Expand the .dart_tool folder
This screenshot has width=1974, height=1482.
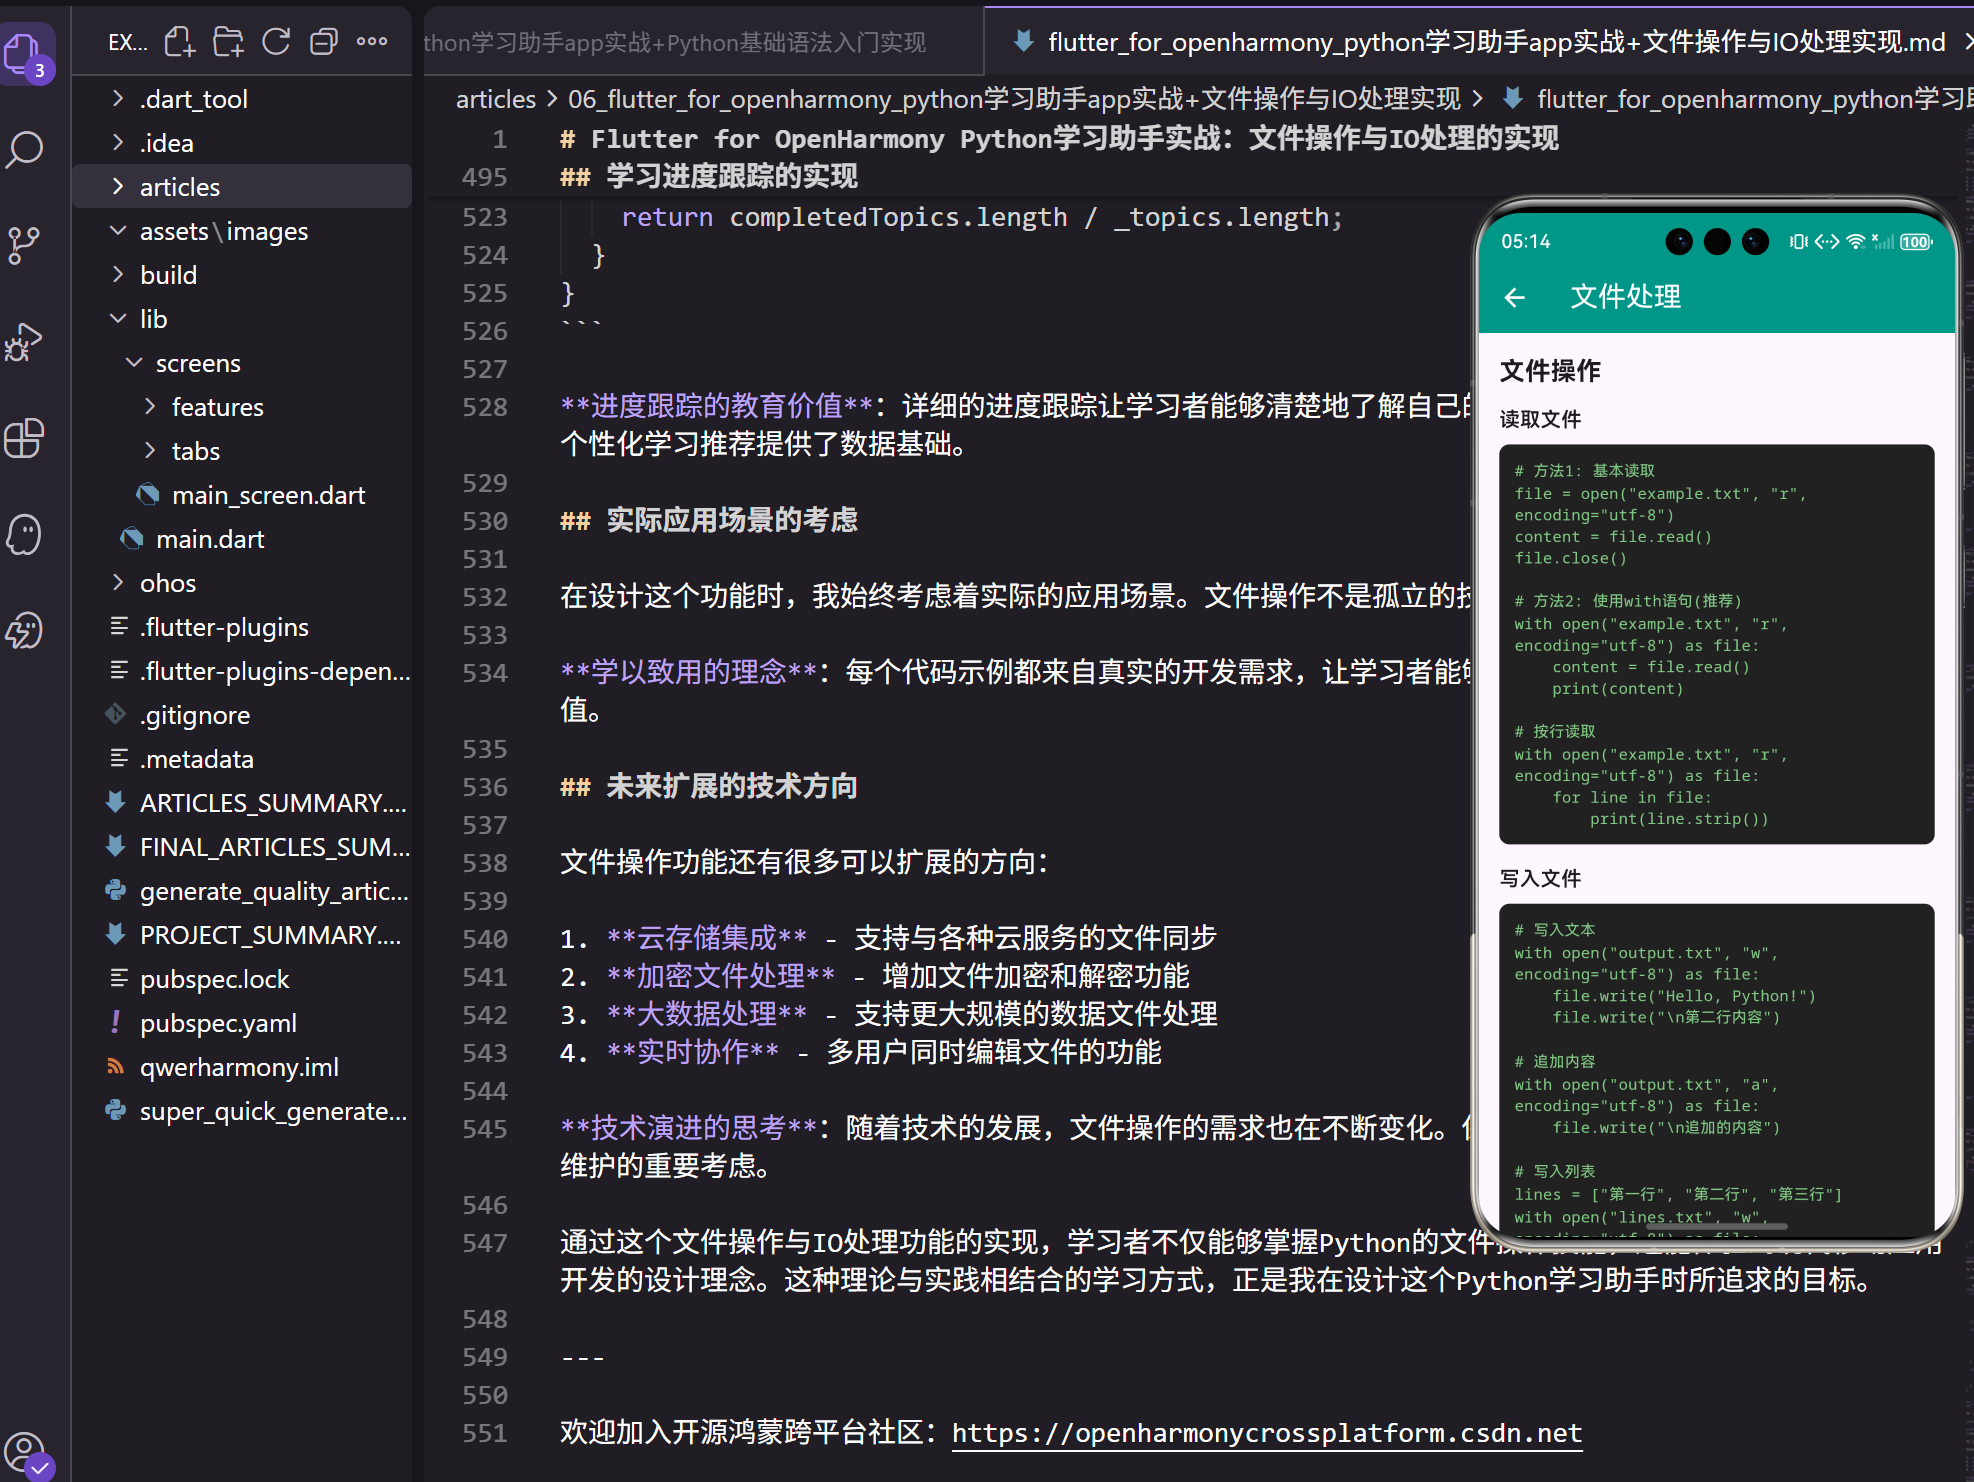[x=118, y=98]
